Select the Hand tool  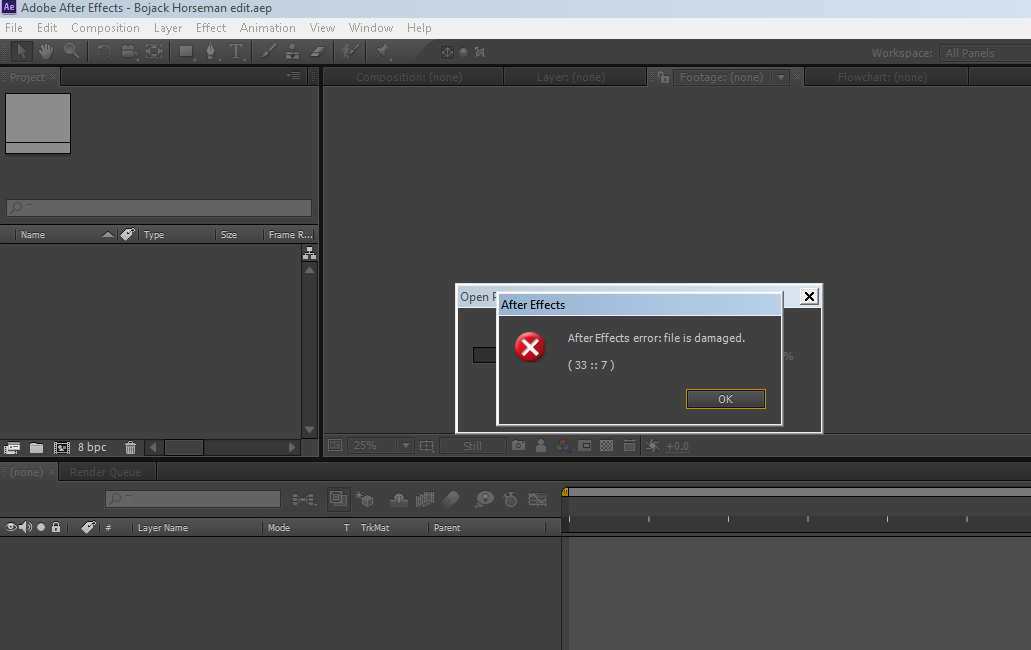(45, 51)
